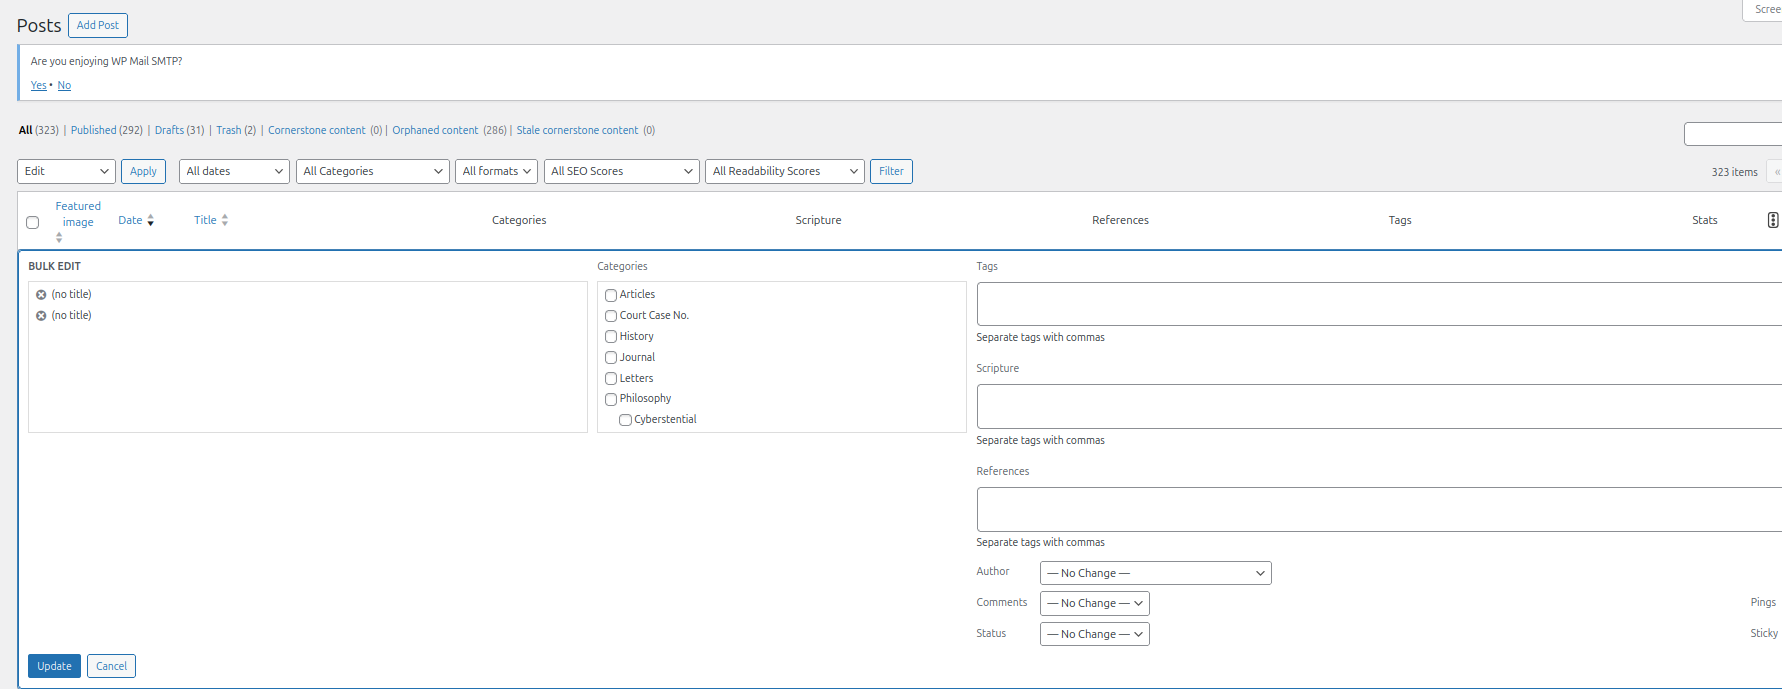1782x689 pixels.
Task: Show Drafts (31) posts view
Action: [x=179, y=131]
